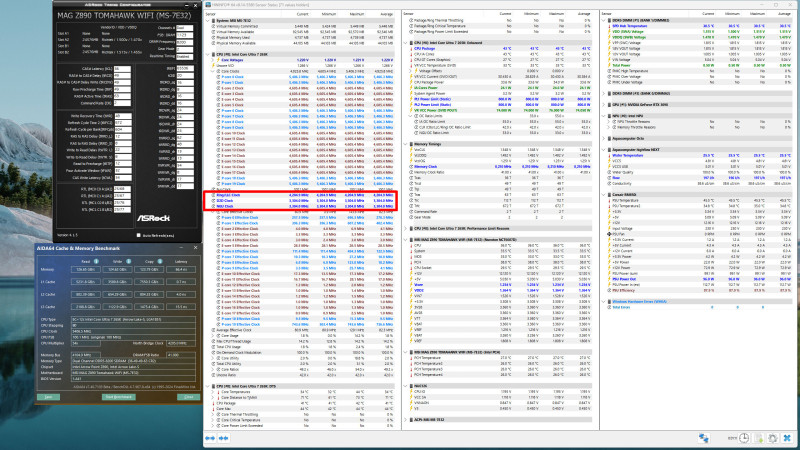Click Memory Latency result field in AIDA64
Screen dimensions: 800x450
tap(181, 269)
